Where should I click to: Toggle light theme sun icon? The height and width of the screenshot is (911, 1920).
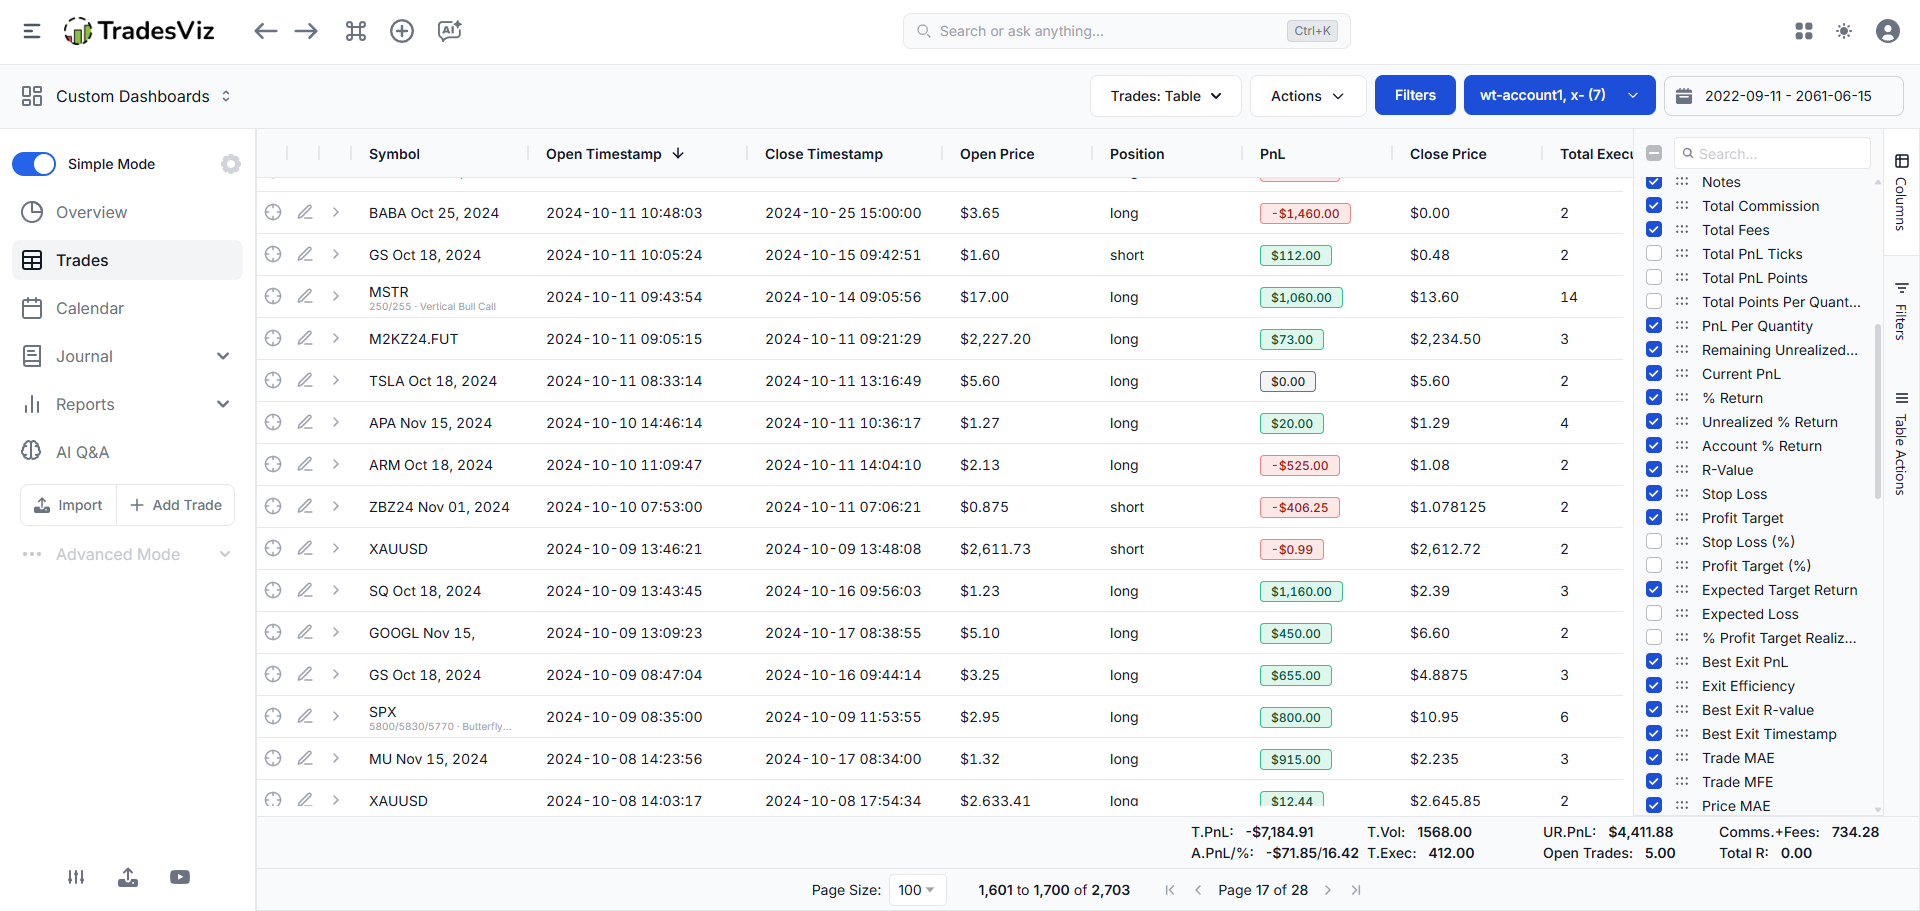click(x=1844, y=31)
